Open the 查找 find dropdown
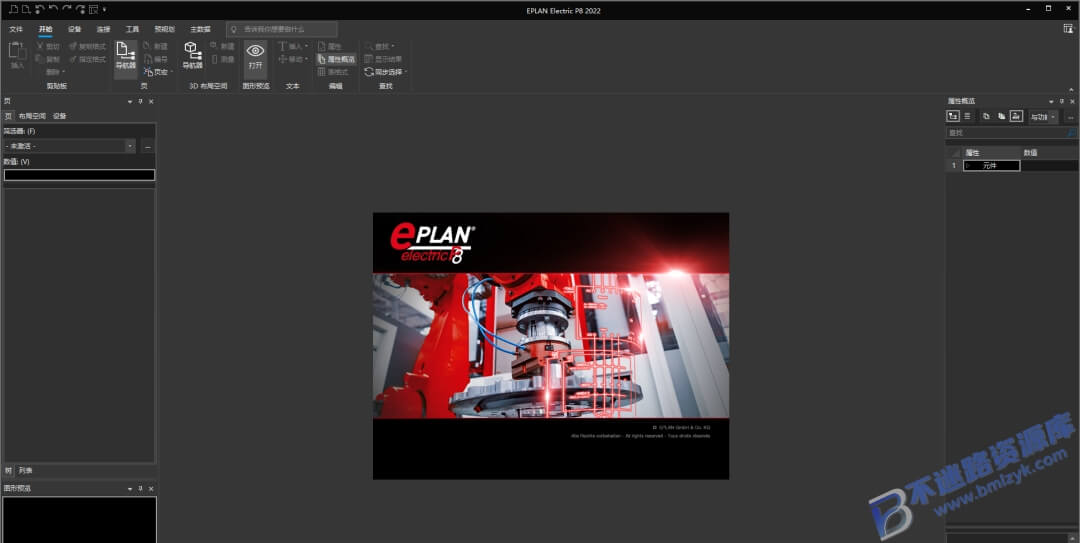The height and width of the screenshot is (543, 1080). click(380, 46)
